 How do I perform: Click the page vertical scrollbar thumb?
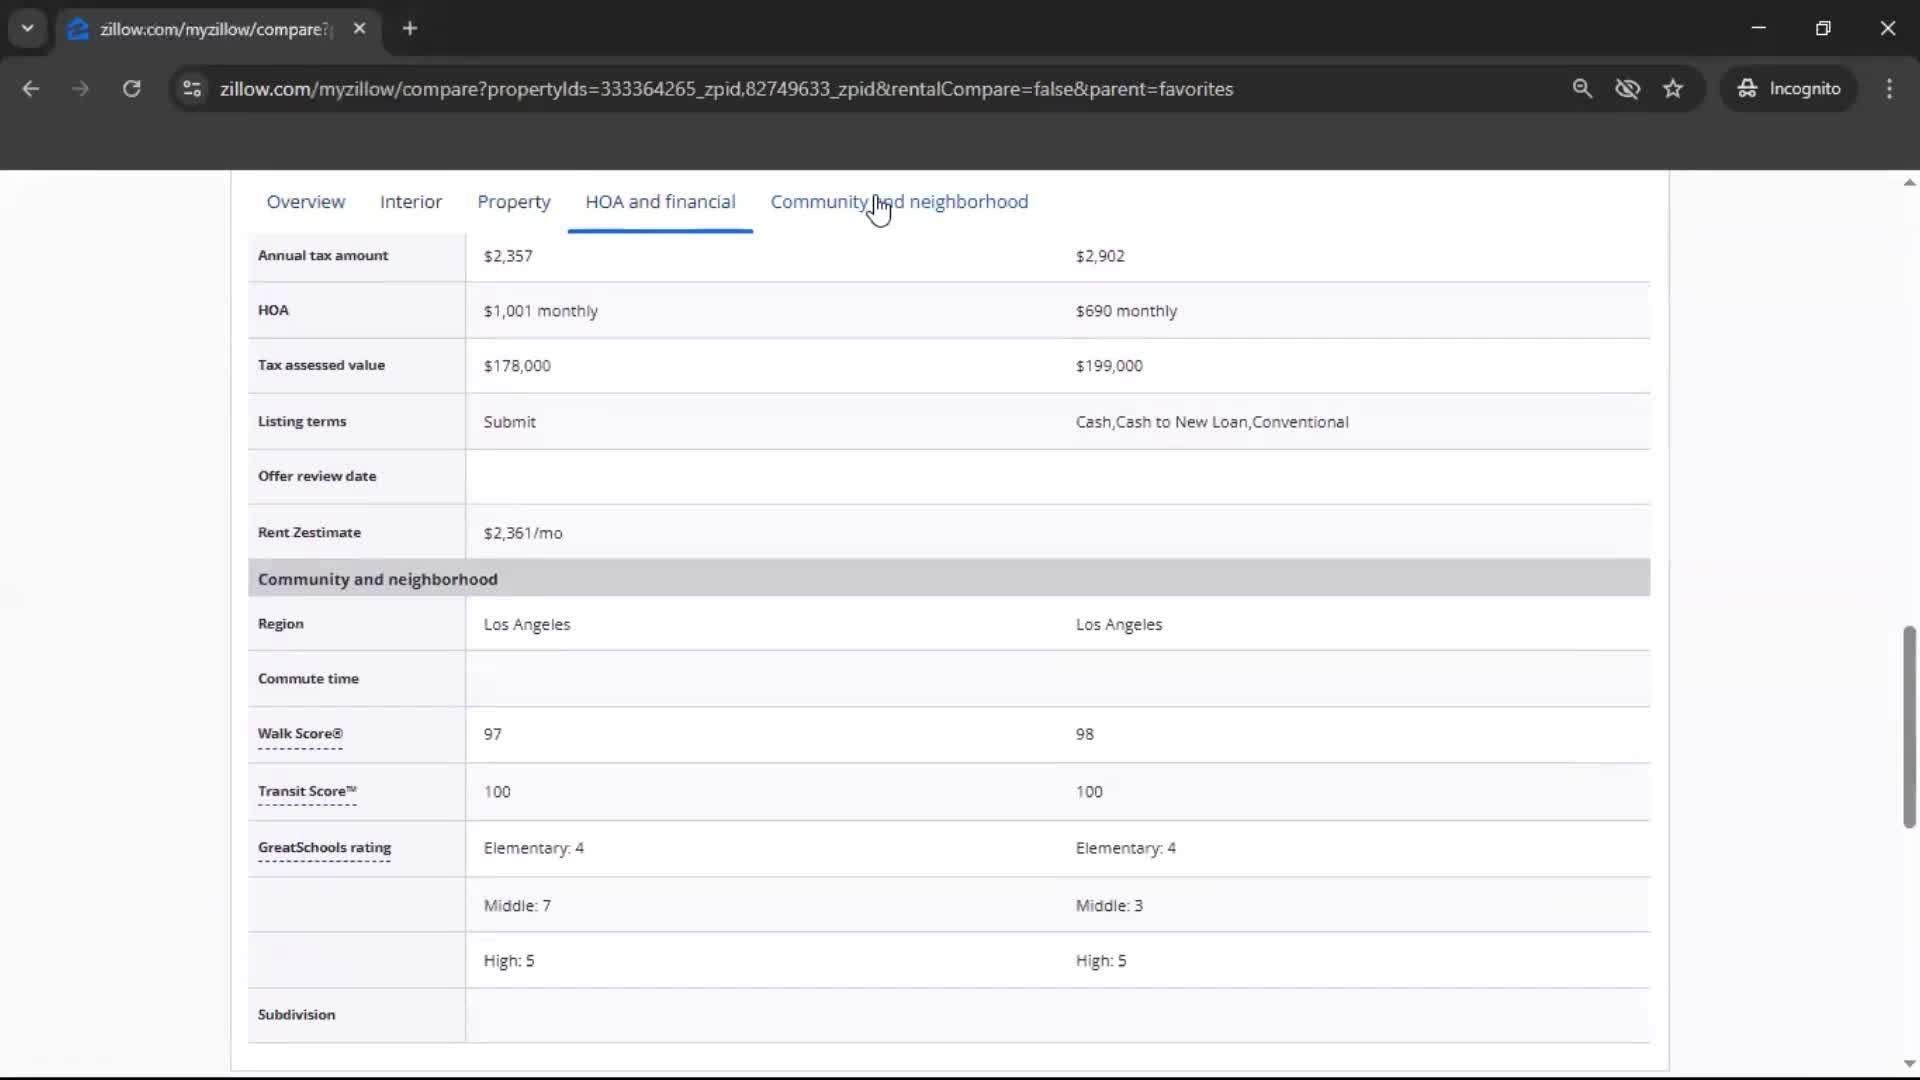click(x=1908, y=727)
